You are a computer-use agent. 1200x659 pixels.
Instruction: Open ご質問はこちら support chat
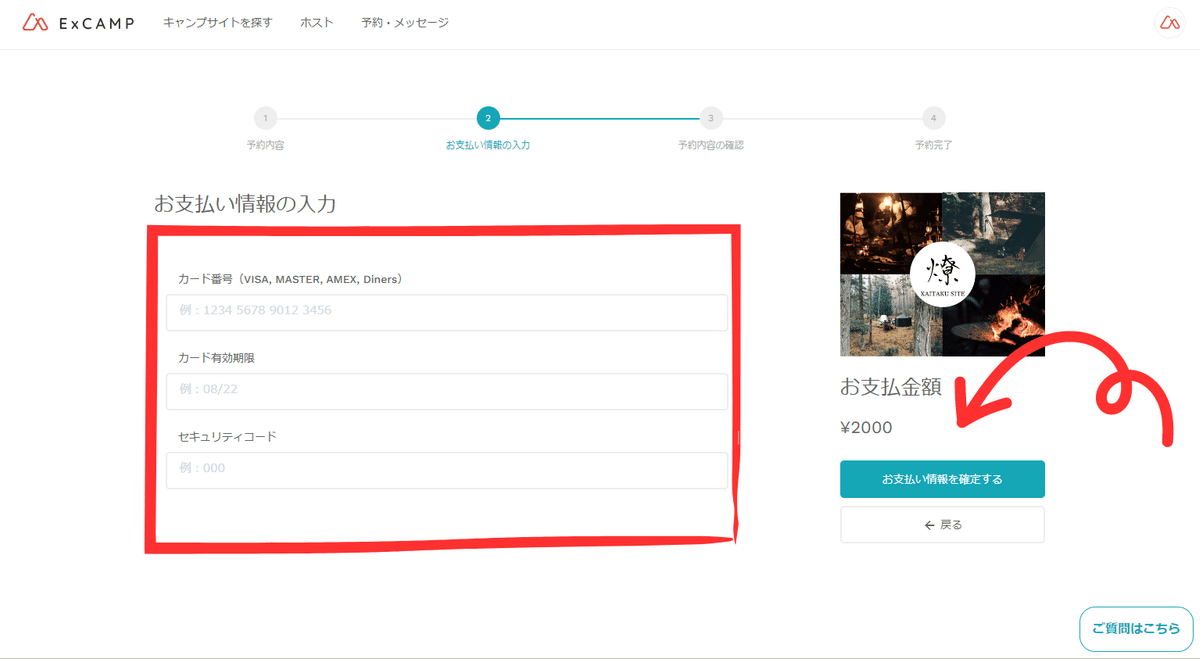[1135, 628]
